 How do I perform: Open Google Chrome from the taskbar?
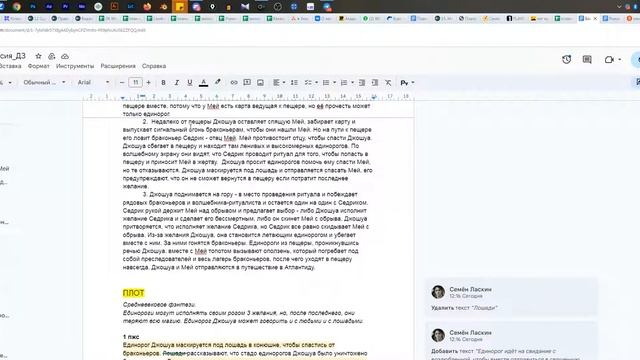pos(16,6)
